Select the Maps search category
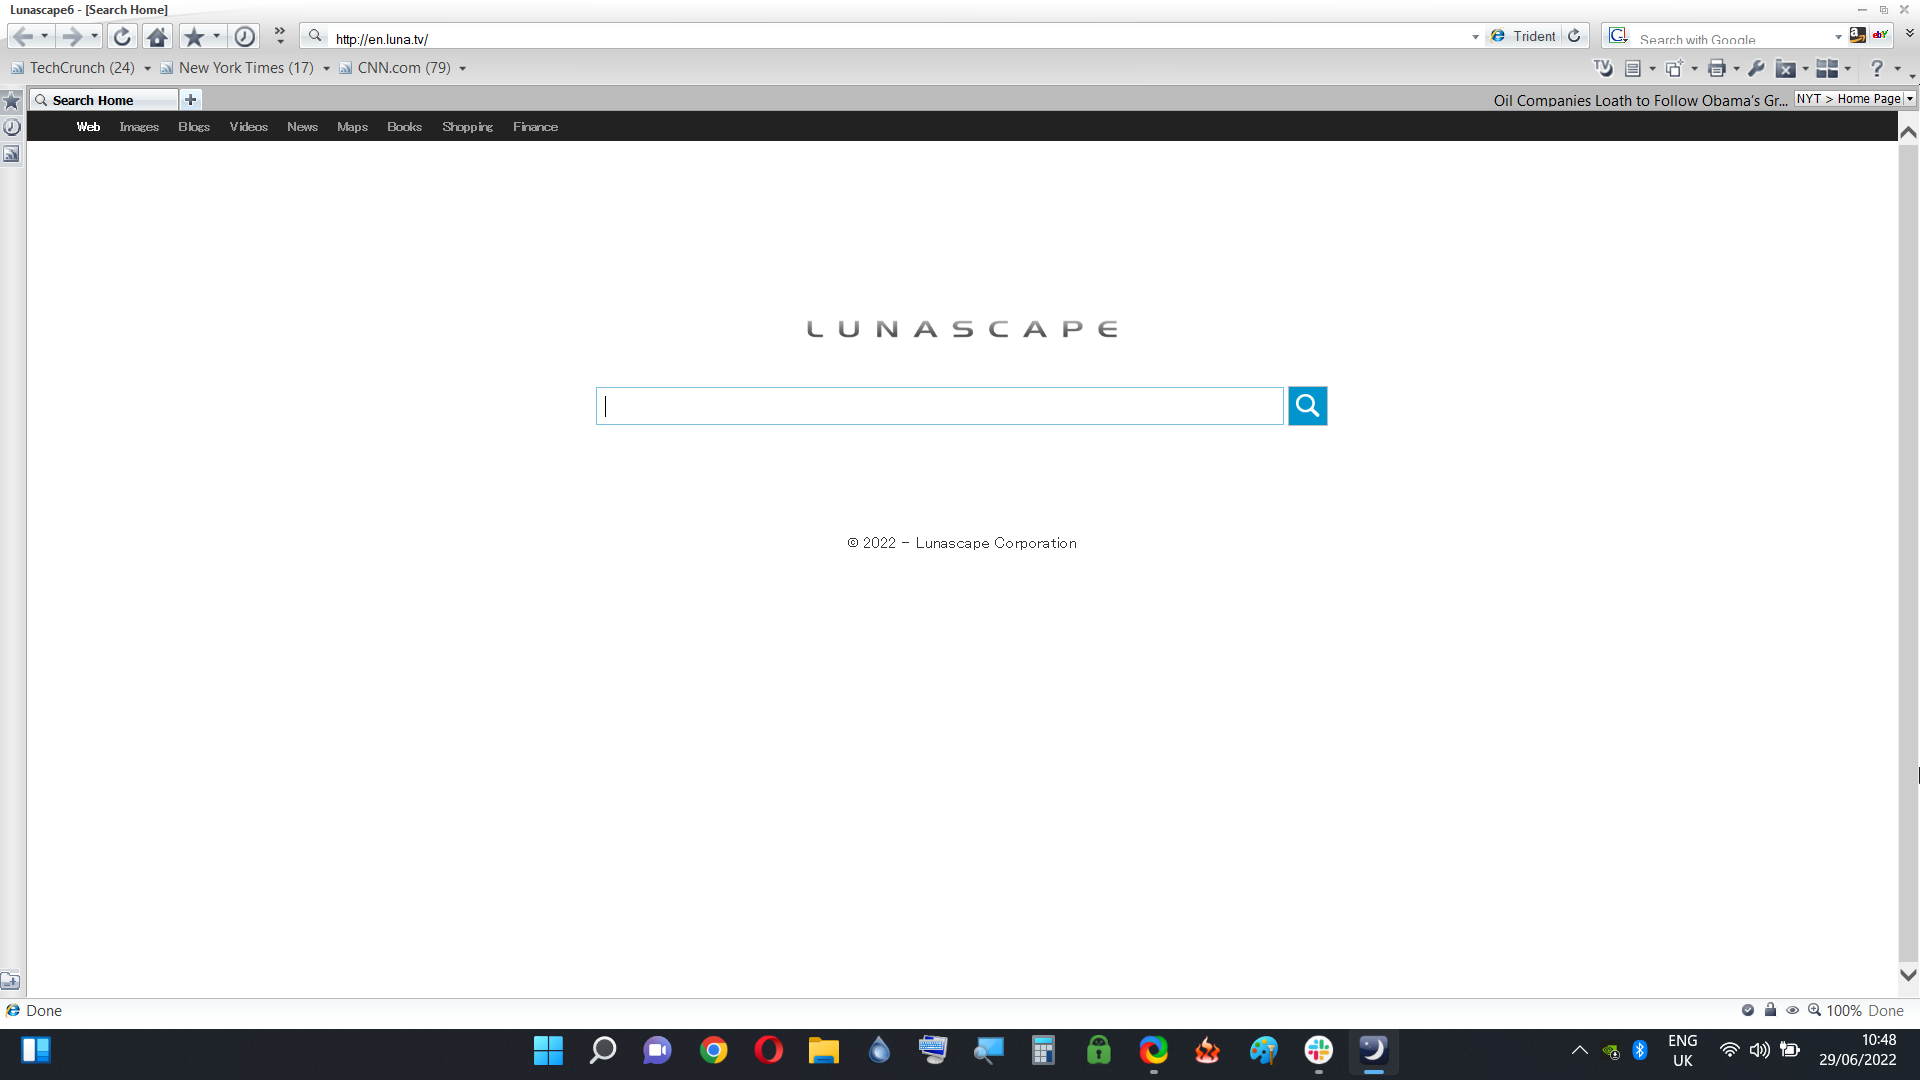The image size is (1920, 1080). (352, 127)
